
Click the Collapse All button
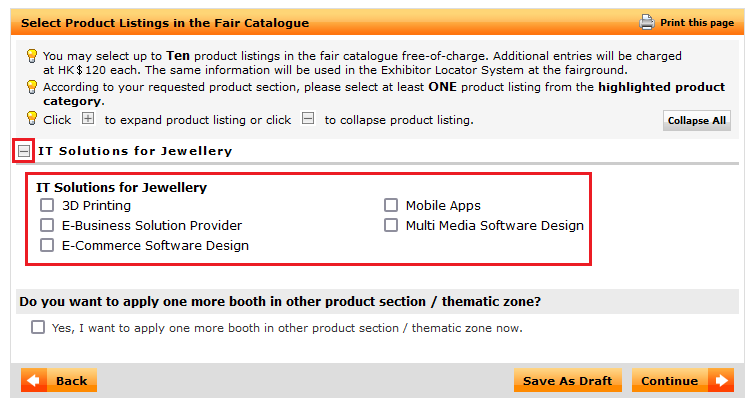(x=696, y=120)
